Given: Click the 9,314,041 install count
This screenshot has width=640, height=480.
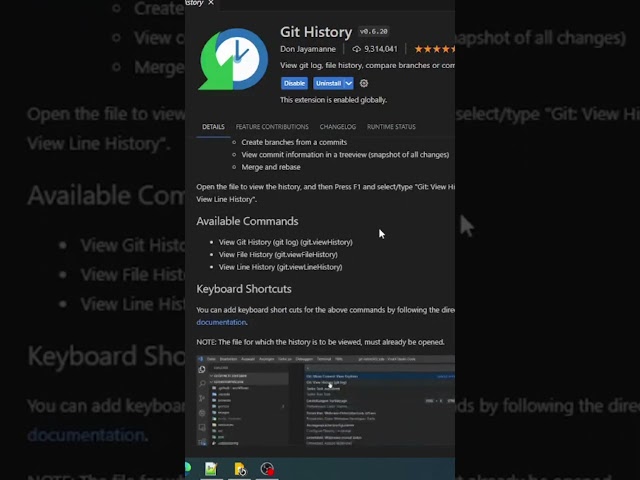Looking at the screenshot, I should (380, 49).
